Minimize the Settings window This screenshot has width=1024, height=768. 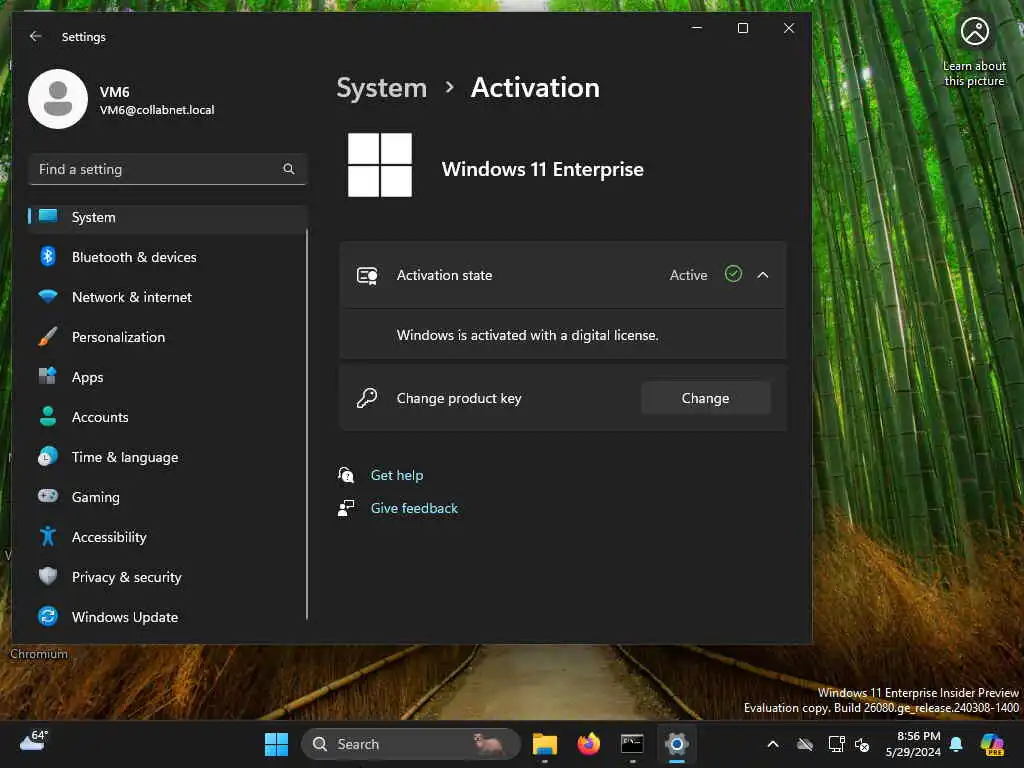coord(697,28)
